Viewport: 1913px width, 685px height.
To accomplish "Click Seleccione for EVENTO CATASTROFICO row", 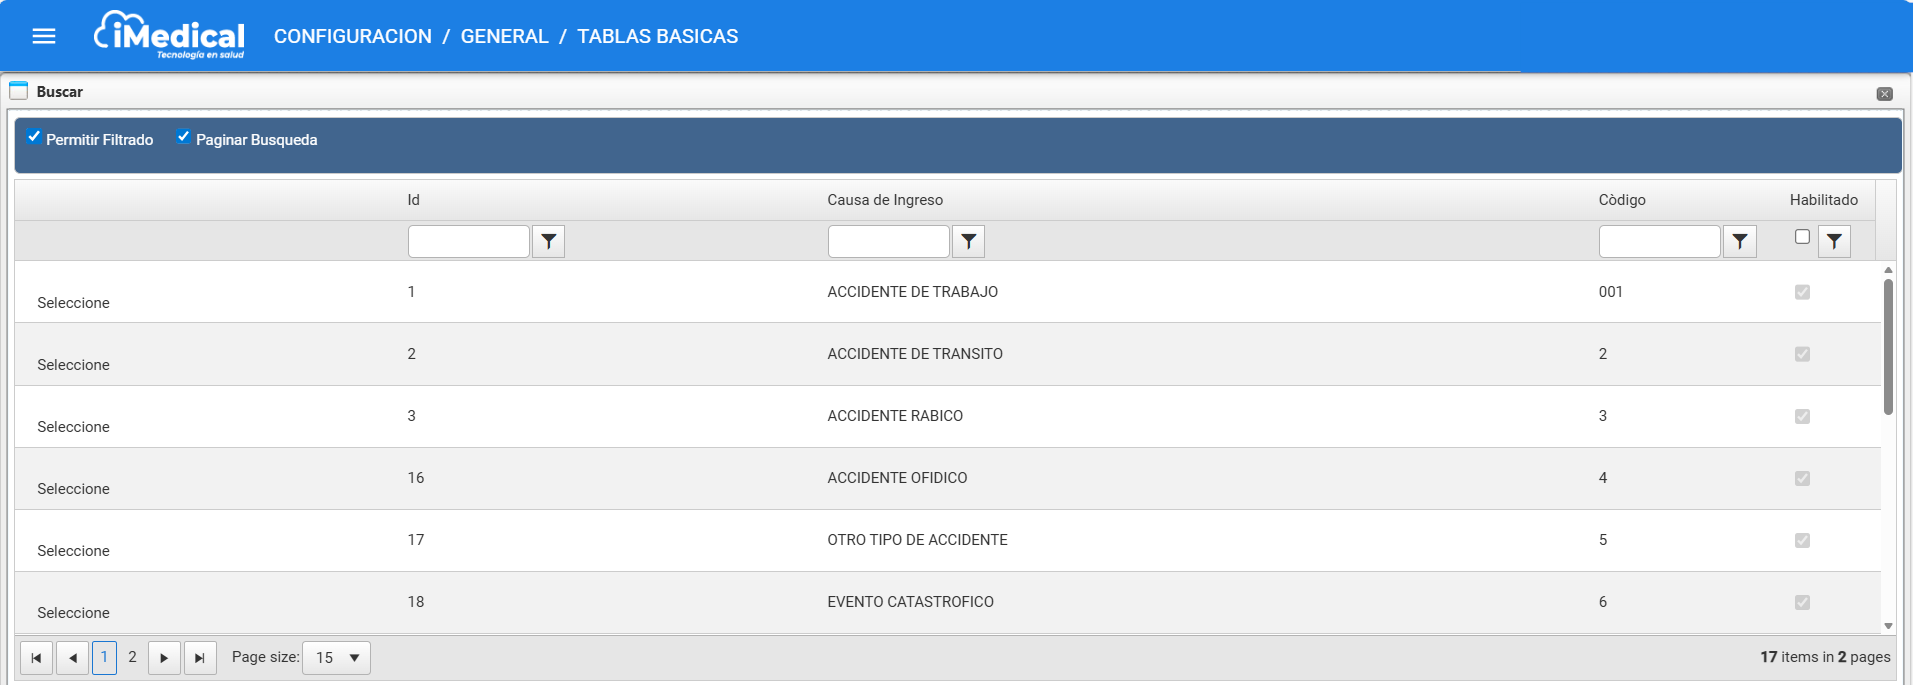I will point(73,613).
